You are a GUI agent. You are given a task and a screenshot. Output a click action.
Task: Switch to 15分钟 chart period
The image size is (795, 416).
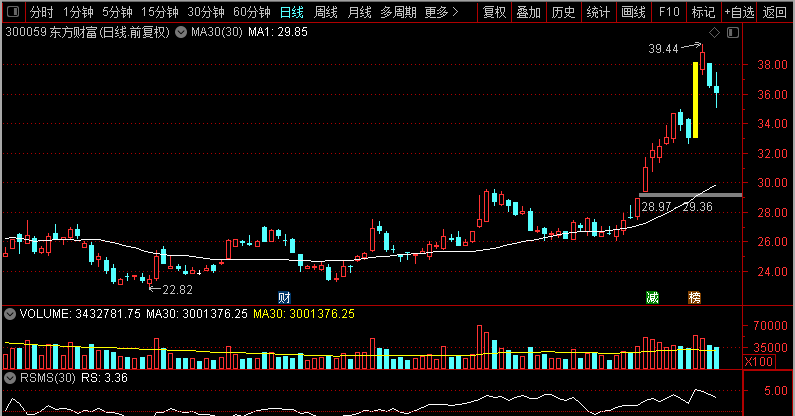point(160,12)
